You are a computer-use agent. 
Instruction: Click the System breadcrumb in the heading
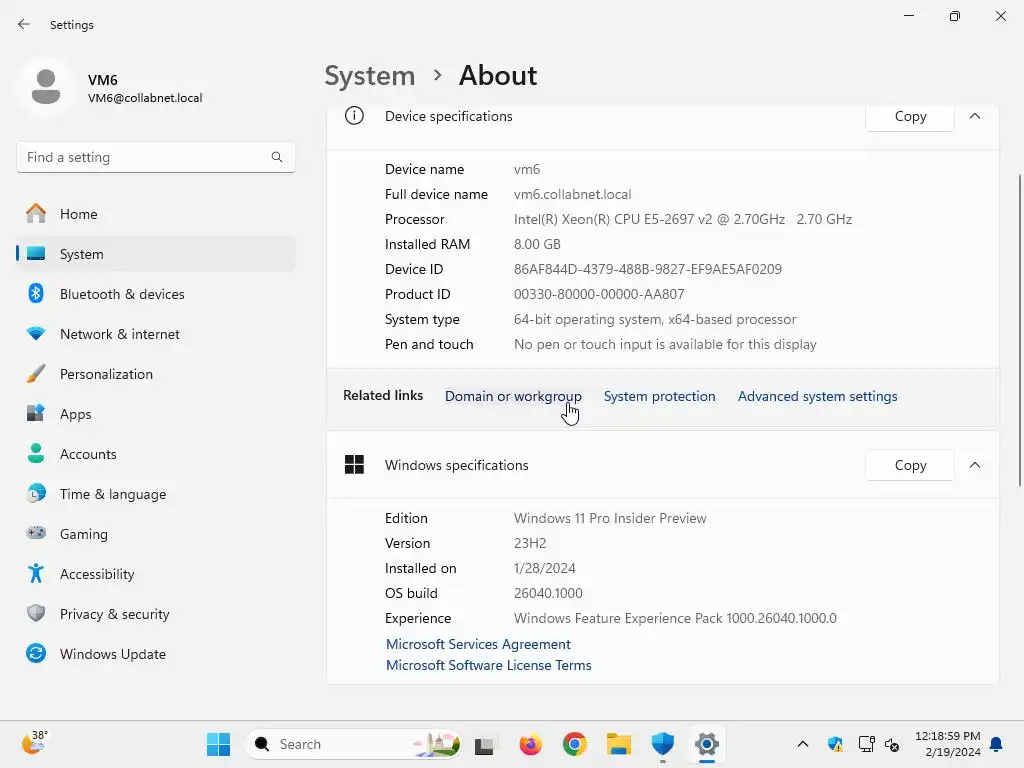tap(370, 76)
